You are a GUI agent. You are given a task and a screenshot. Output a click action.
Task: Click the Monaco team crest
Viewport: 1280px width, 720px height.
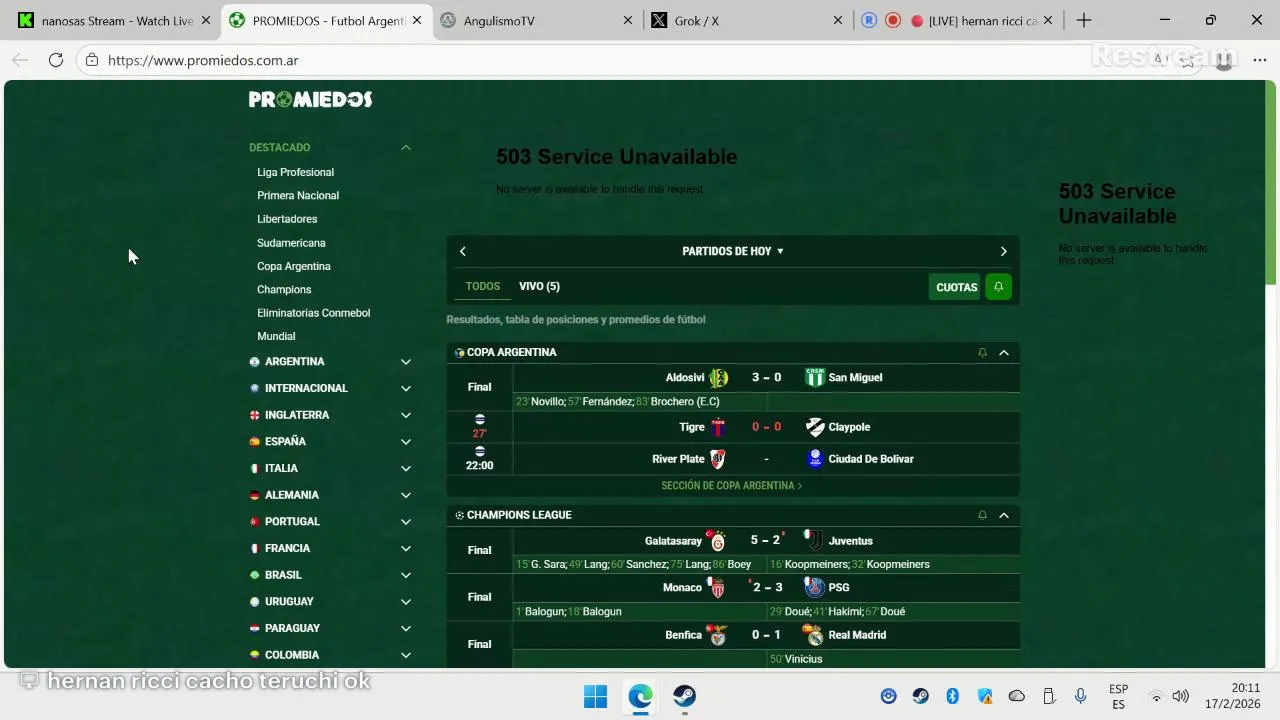717,588
